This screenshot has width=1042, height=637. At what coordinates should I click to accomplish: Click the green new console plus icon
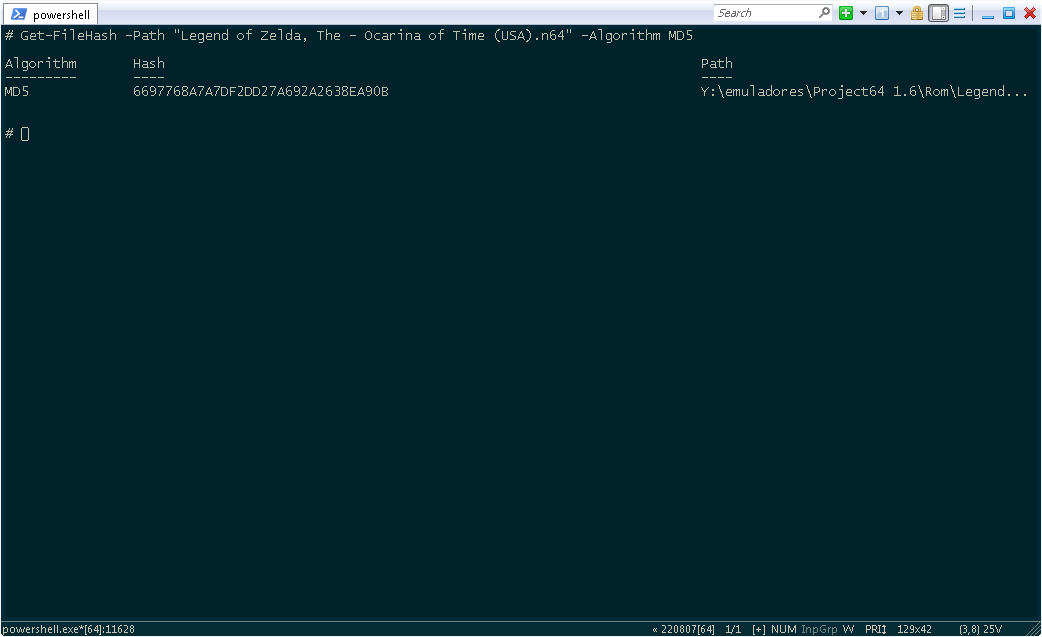(x=845, y=13)
